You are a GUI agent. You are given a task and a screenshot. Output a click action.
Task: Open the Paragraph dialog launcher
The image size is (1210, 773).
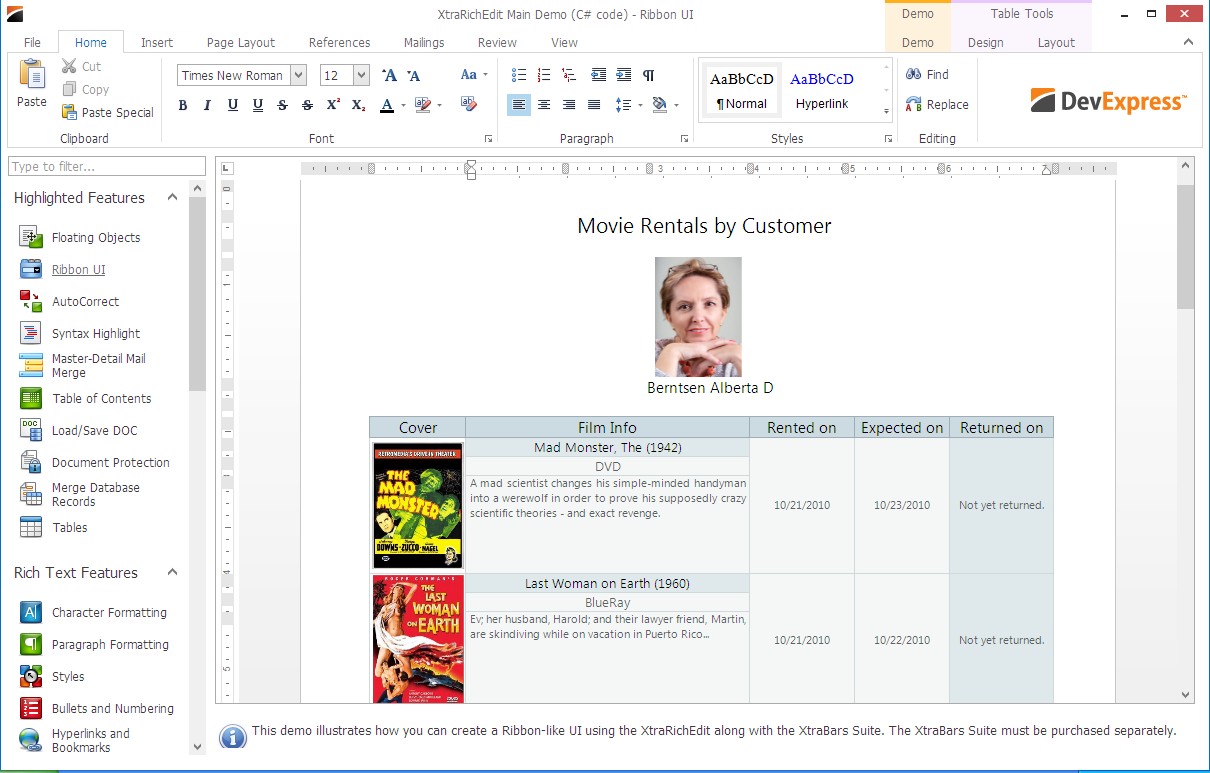(x=684, y=139)
